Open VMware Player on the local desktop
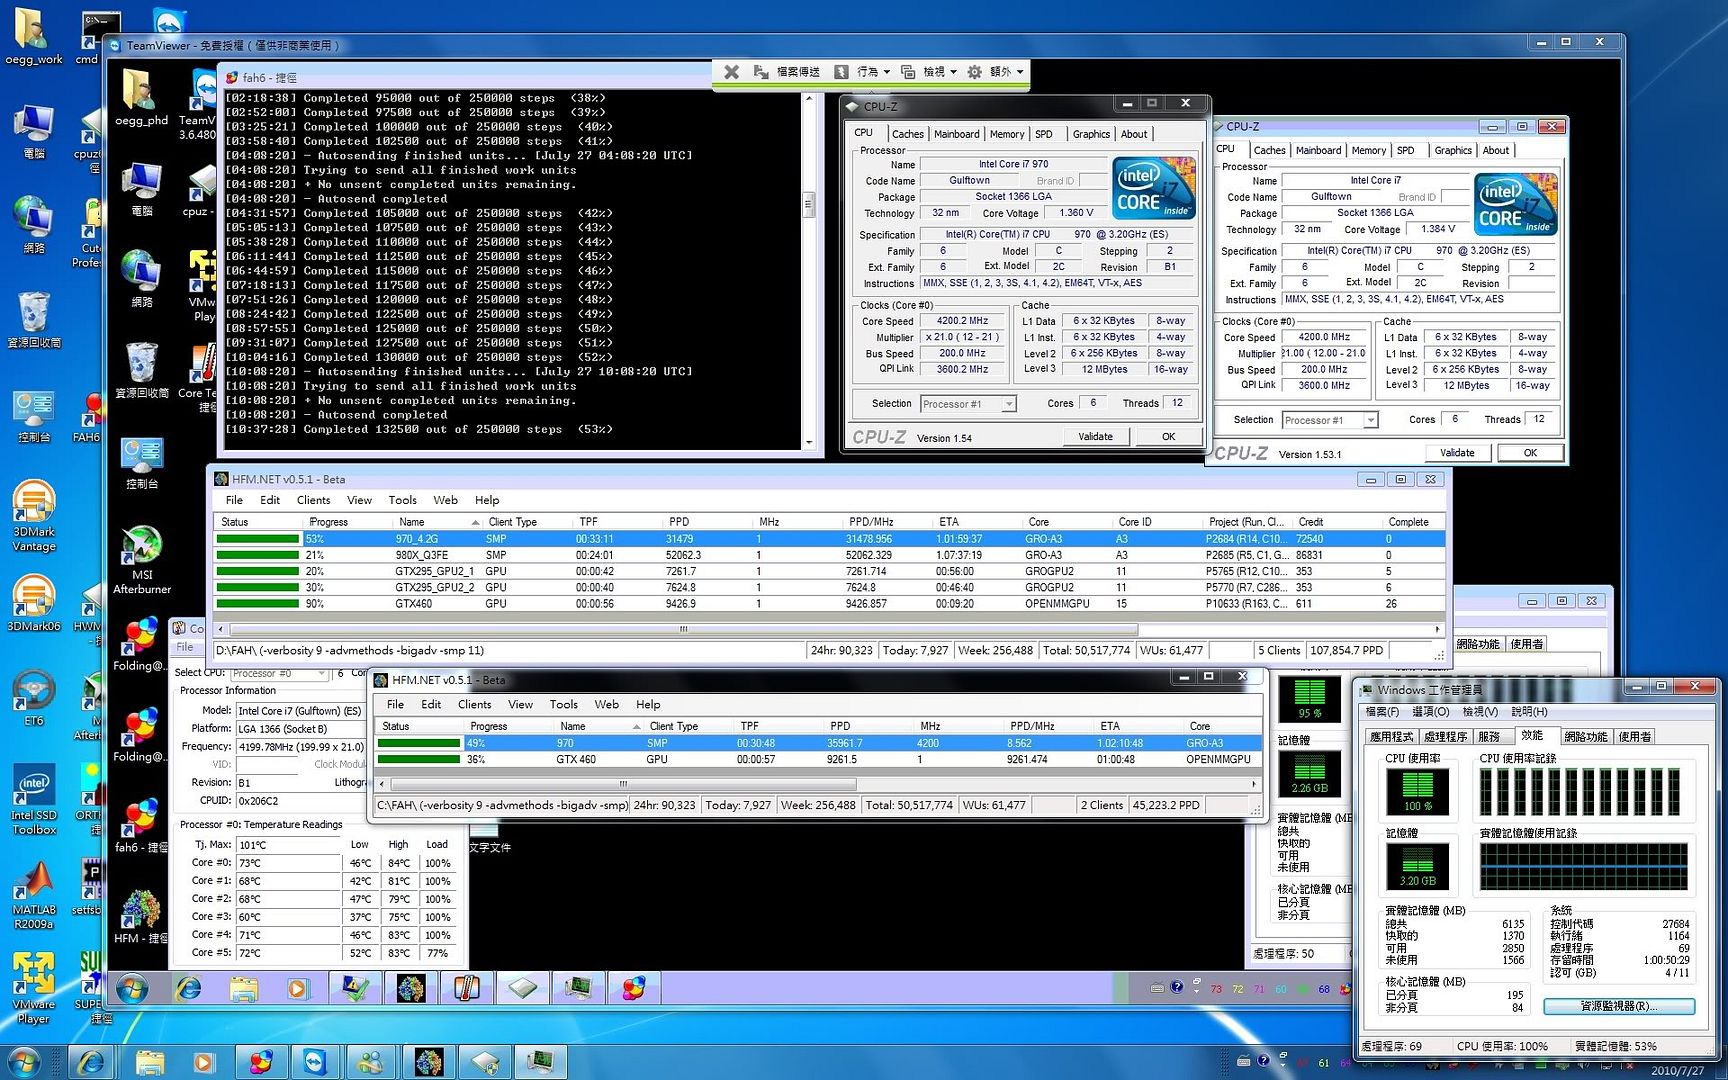 coord(33,987)
